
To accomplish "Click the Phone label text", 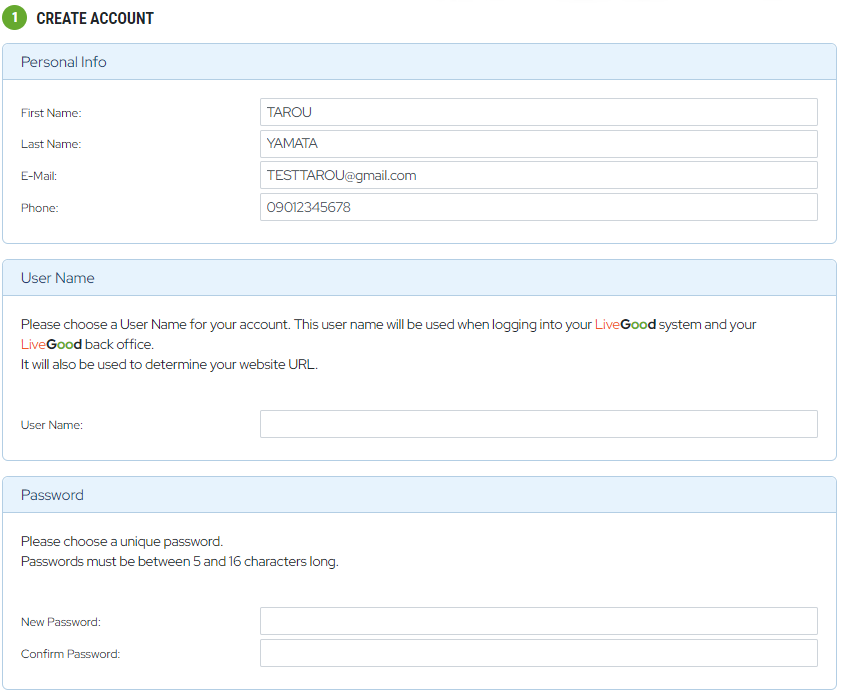I will tap(40, 208).
